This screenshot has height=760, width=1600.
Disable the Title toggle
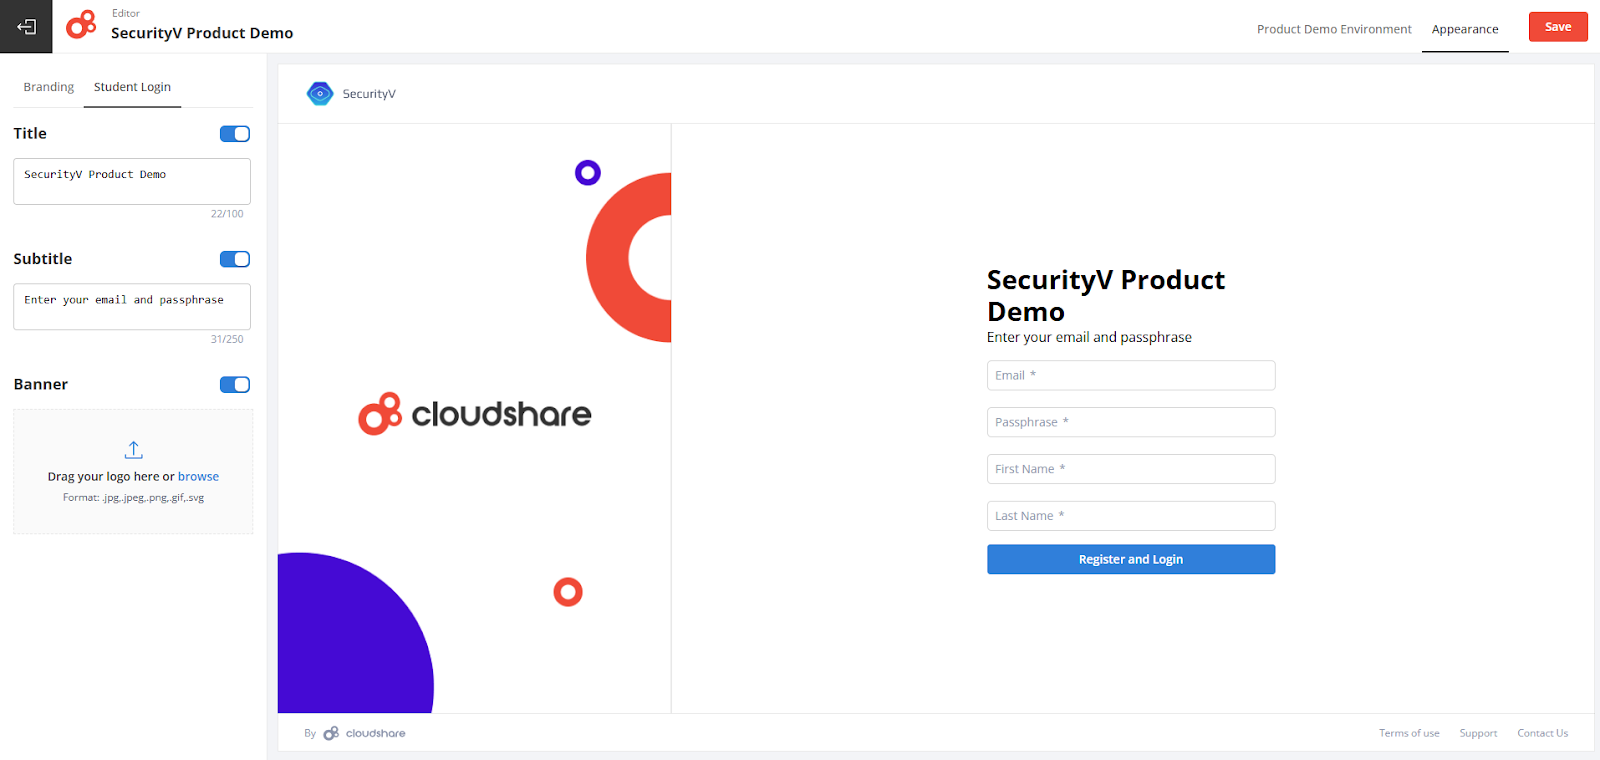click(x=234, y=133)
